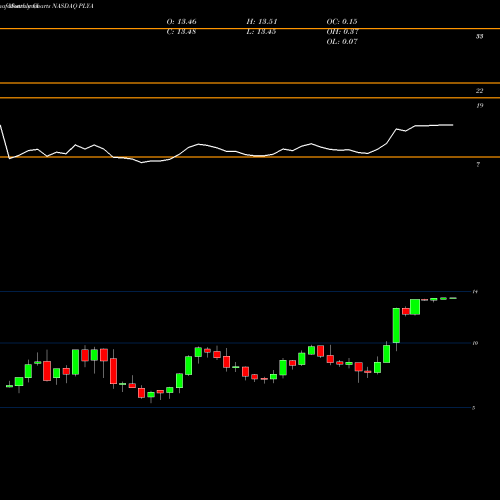The height and width of the screenshot is (500, 500).
Task: Click the 10 price axis label
Action: click(475, 343)
